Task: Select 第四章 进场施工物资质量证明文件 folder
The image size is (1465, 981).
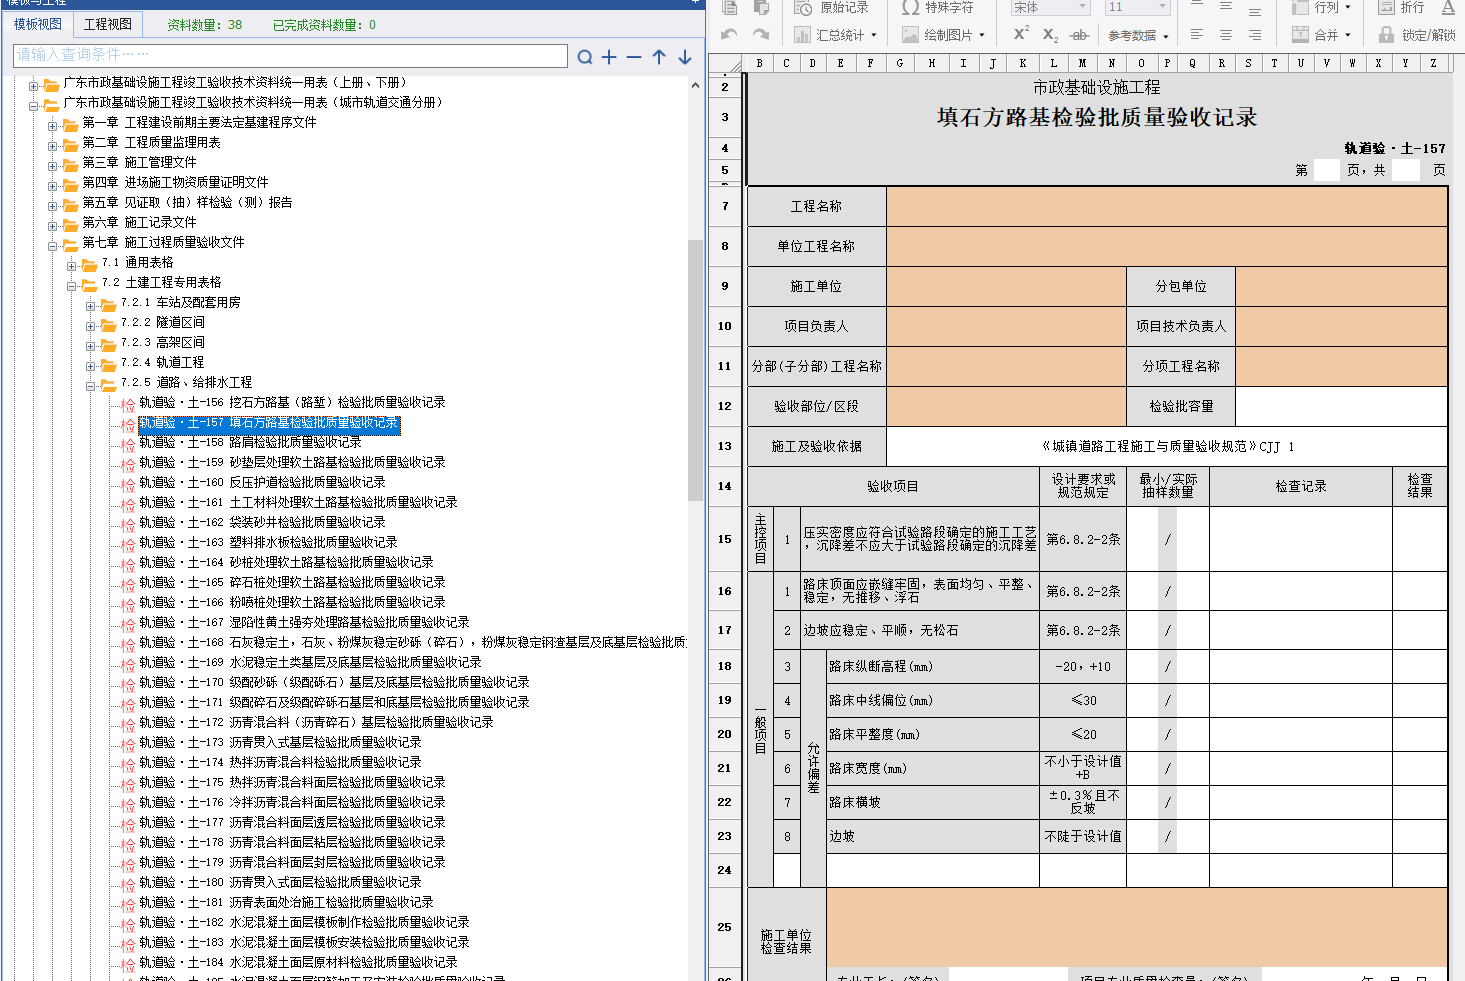Action: [175, 183]
